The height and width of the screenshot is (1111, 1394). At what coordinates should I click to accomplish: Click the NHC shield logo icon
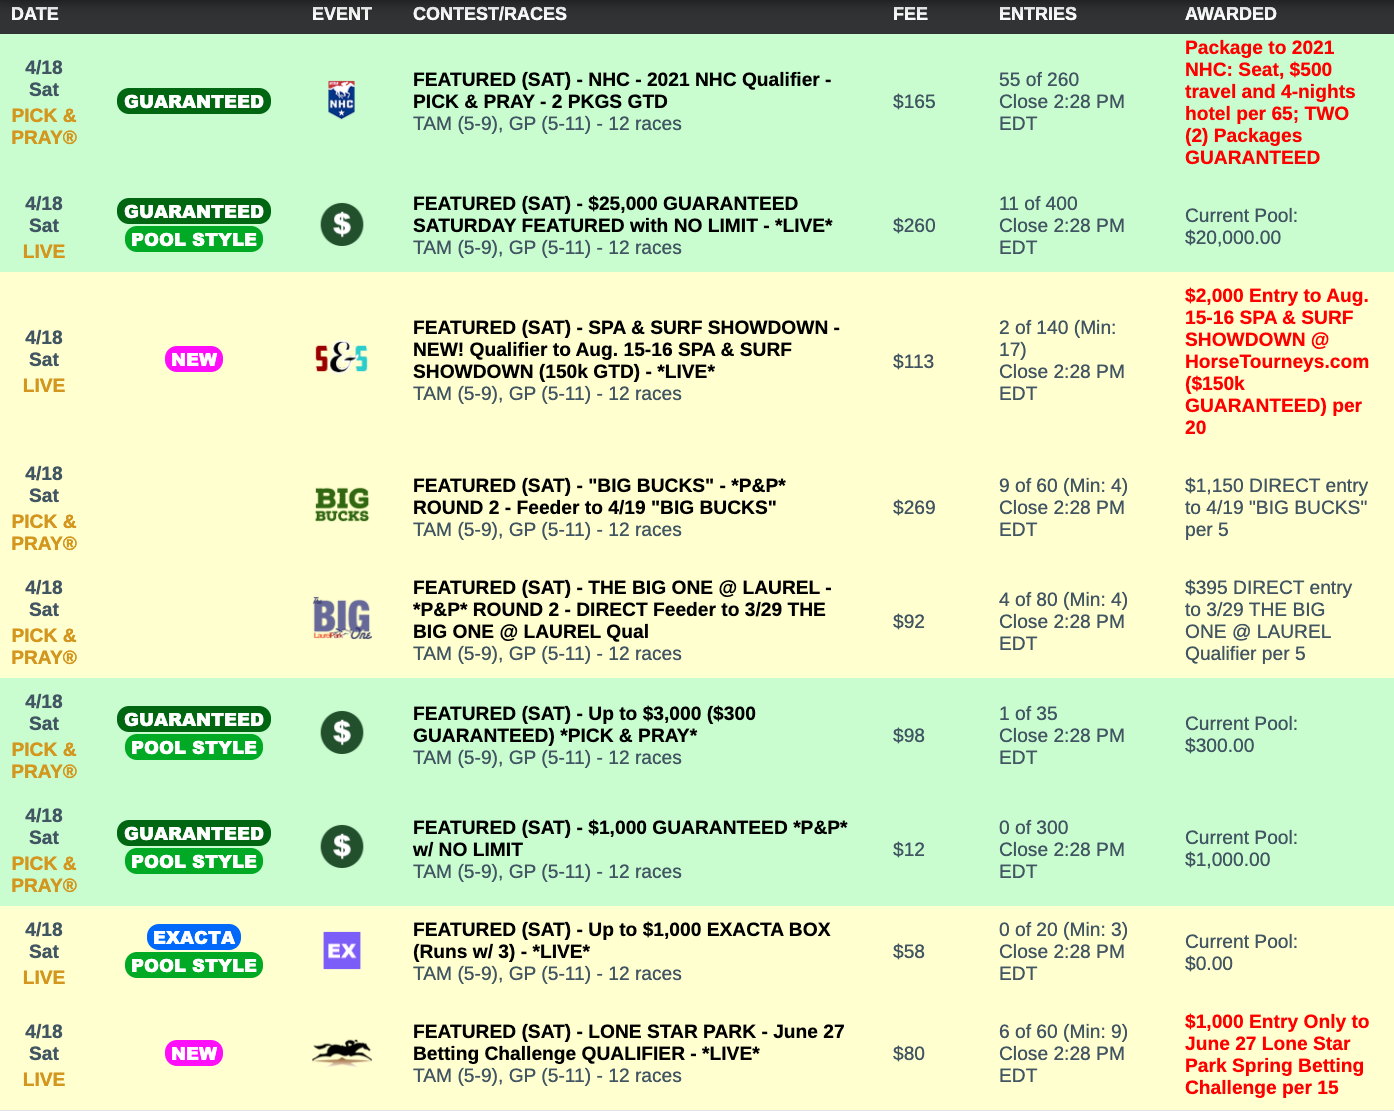click(x=341, y=101)
